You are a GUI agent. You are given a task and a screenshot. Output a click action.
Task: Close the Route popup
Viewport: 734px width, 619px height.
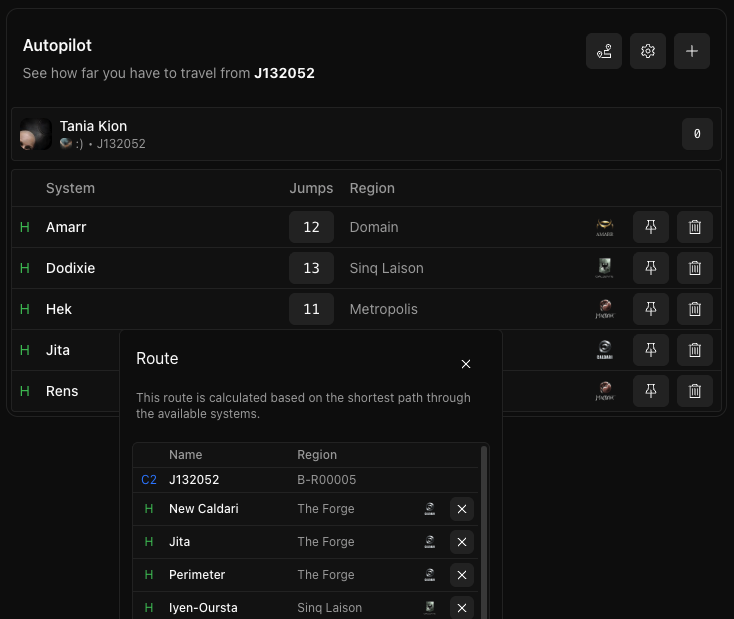point(466,364)
